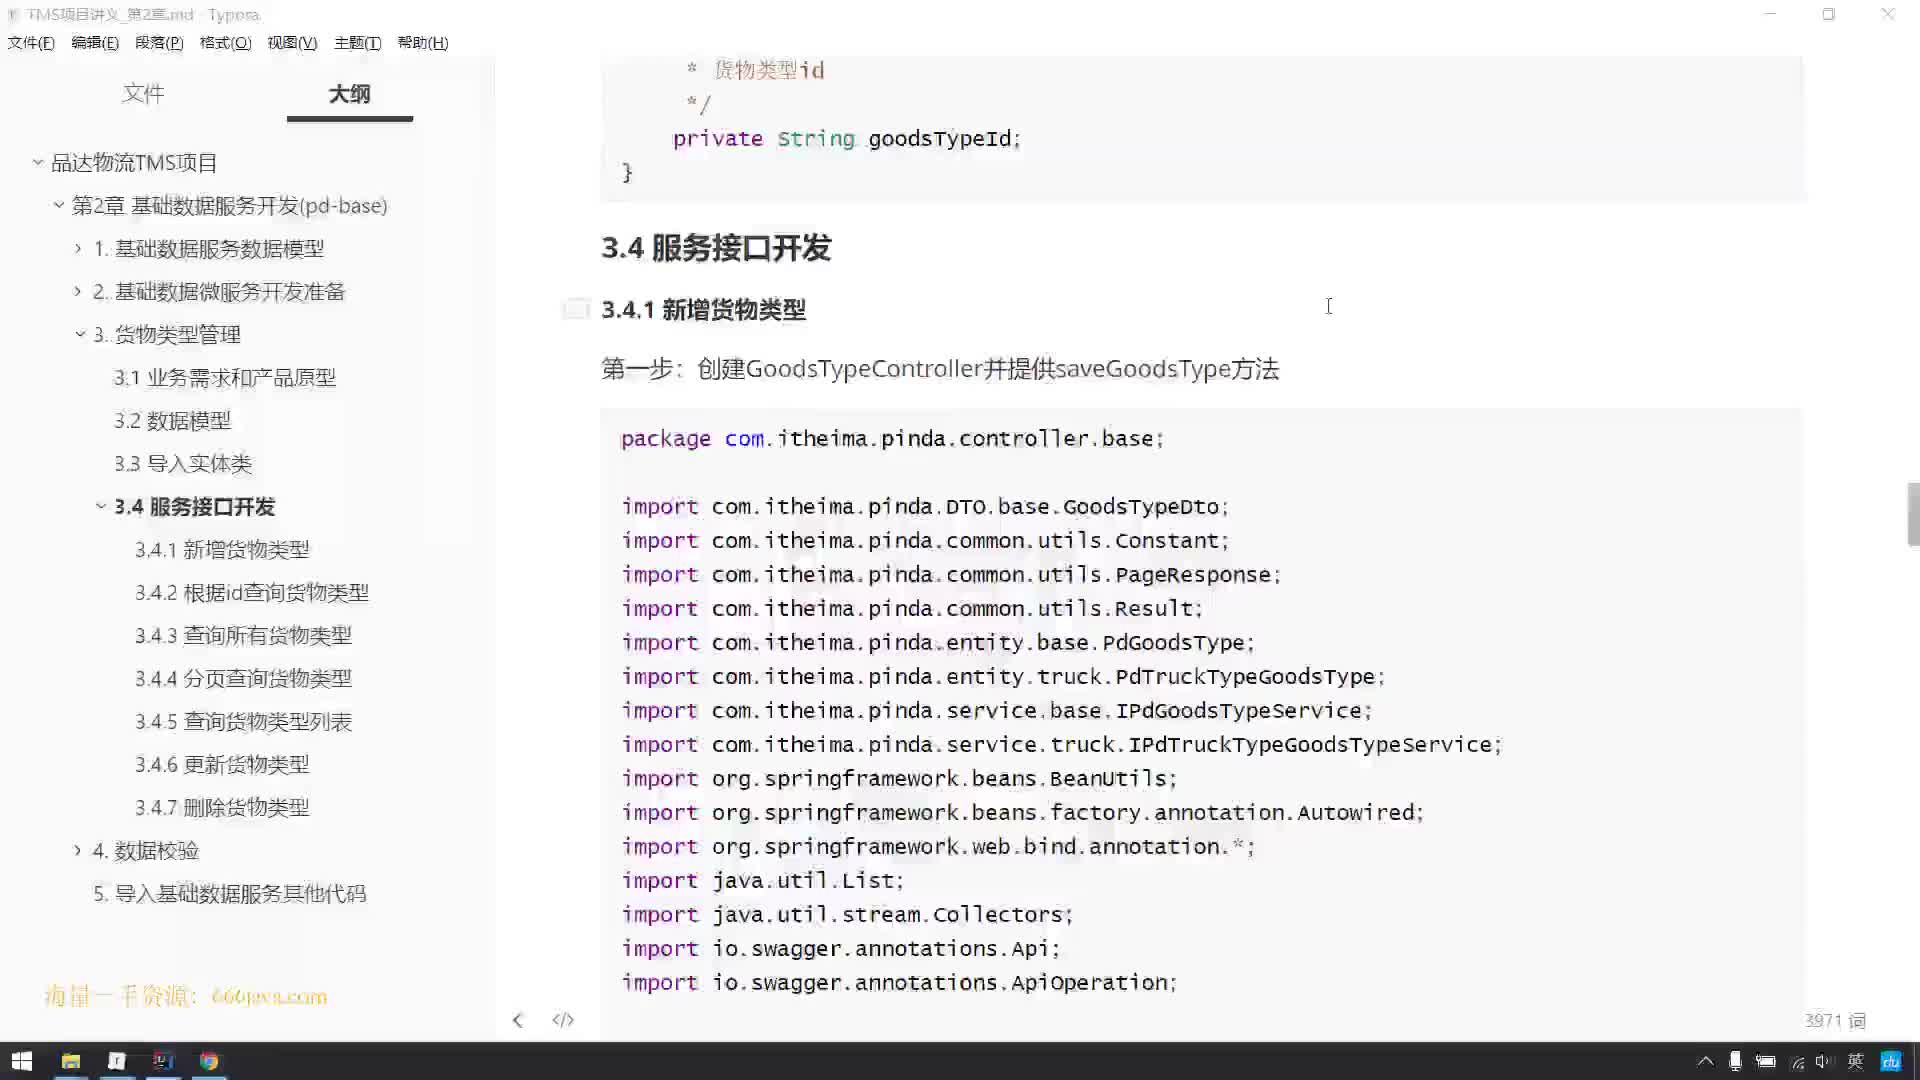The height and width of the screenshot is (1080, 1920).
Task: Click vertical scrollbar thumb in editor
Action: tap(1913, 514)
